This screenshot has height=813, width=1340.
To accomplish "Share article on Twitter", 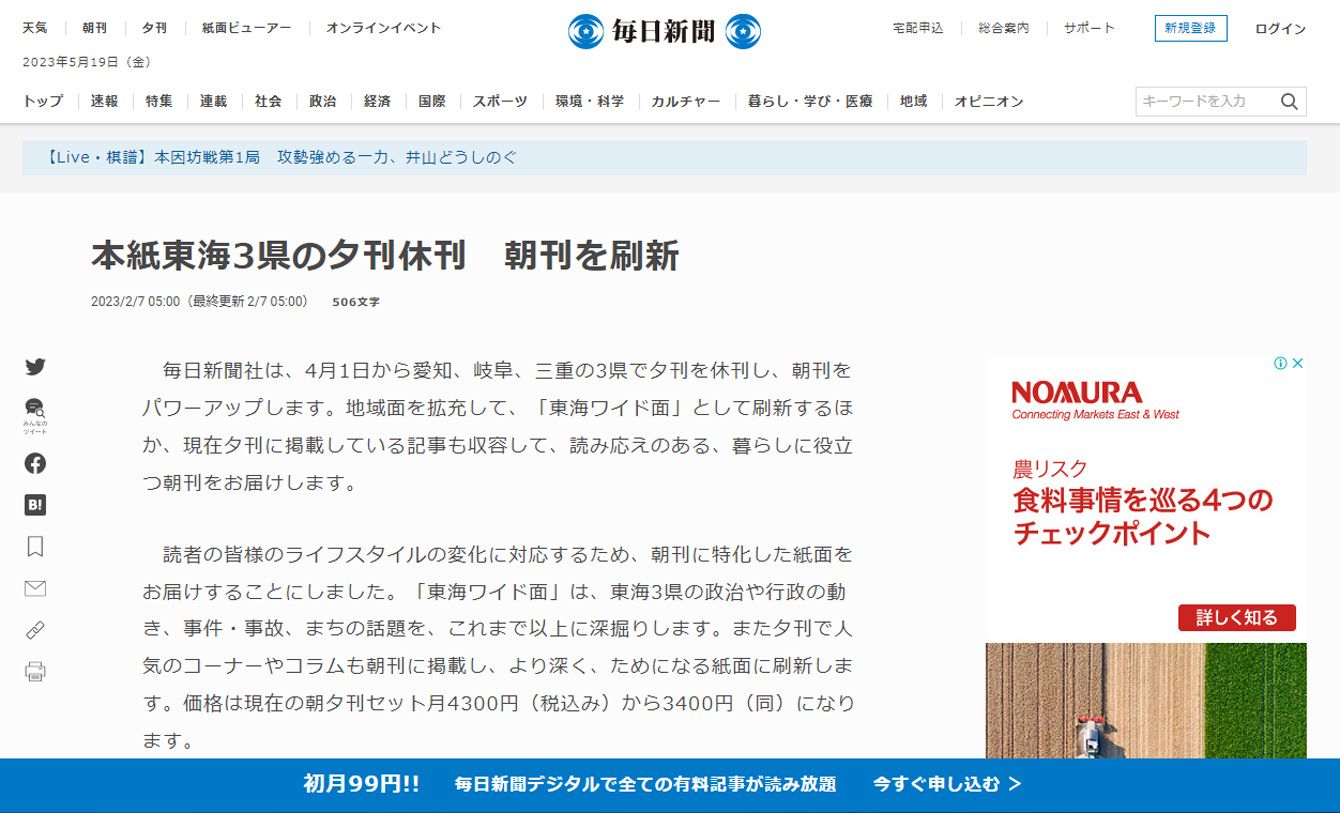I will pos(35,367).
